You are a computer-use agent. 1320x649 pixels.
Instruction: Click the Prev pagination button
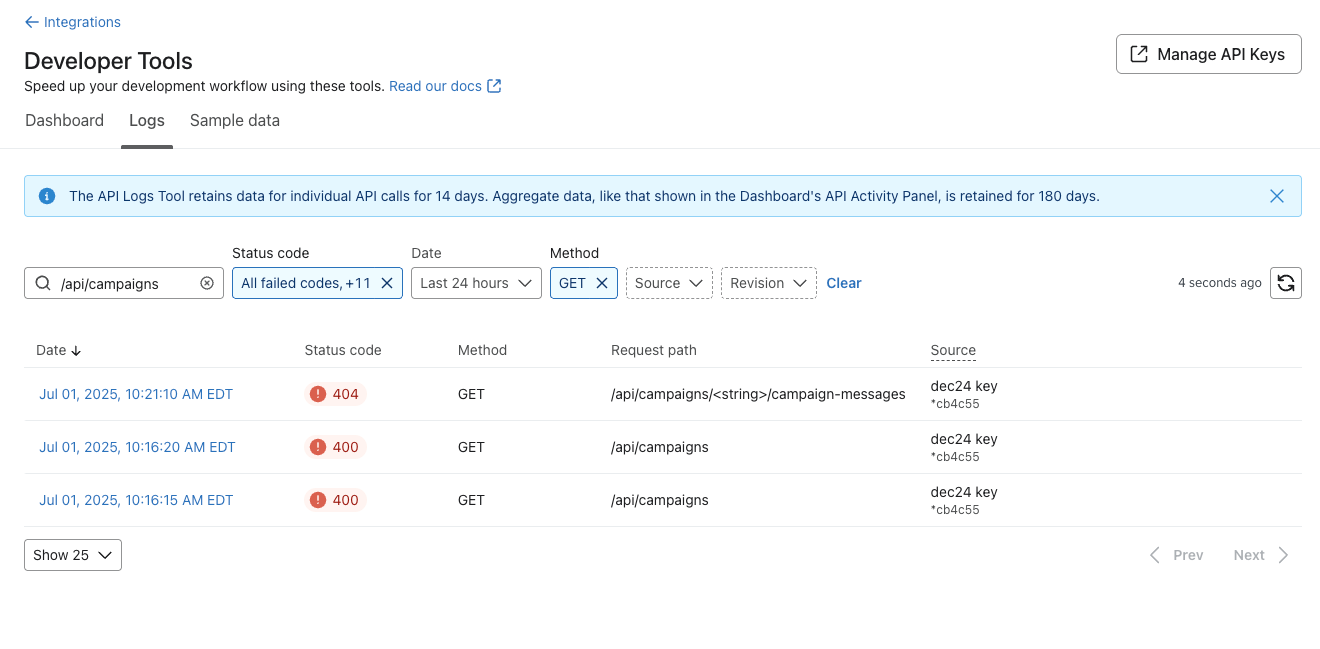point(1176,555)
